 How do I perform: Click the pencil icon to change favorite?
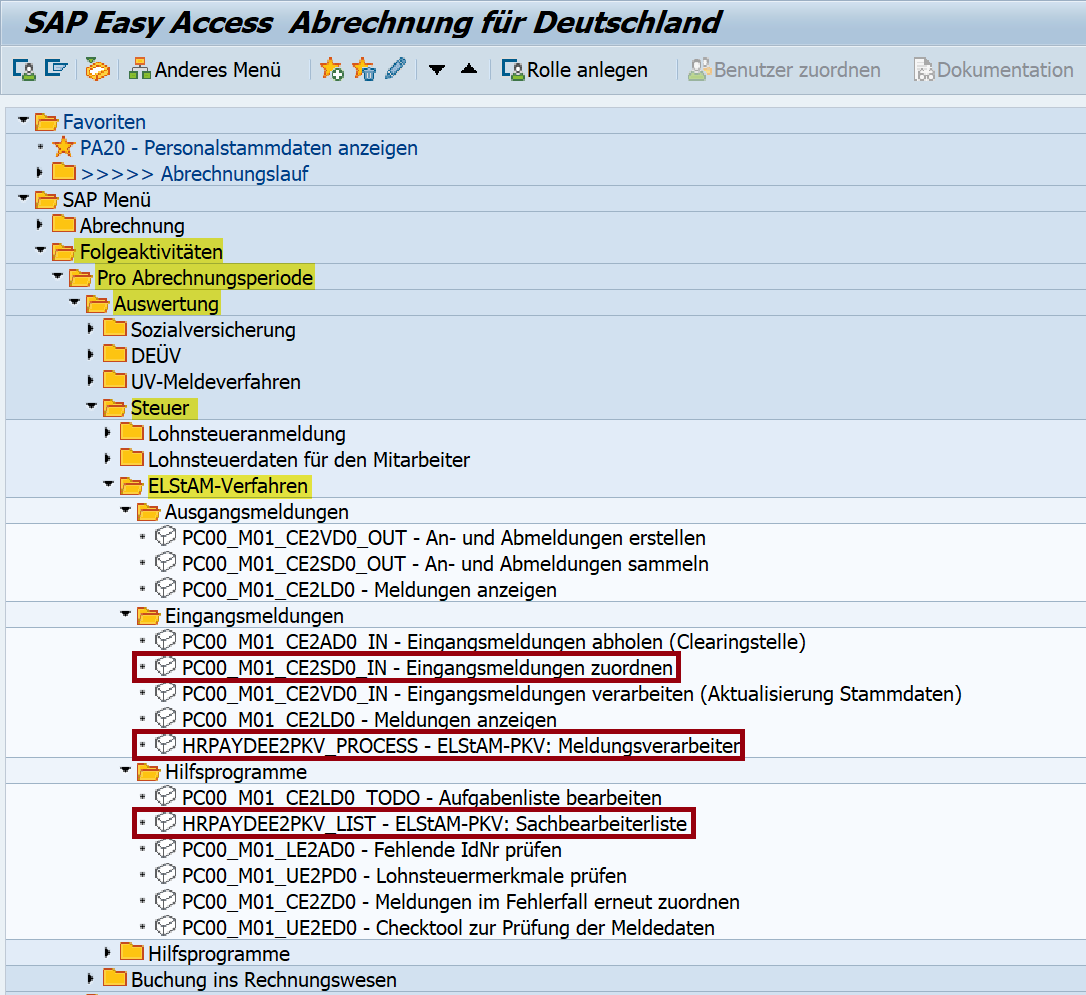coord(395,70)
